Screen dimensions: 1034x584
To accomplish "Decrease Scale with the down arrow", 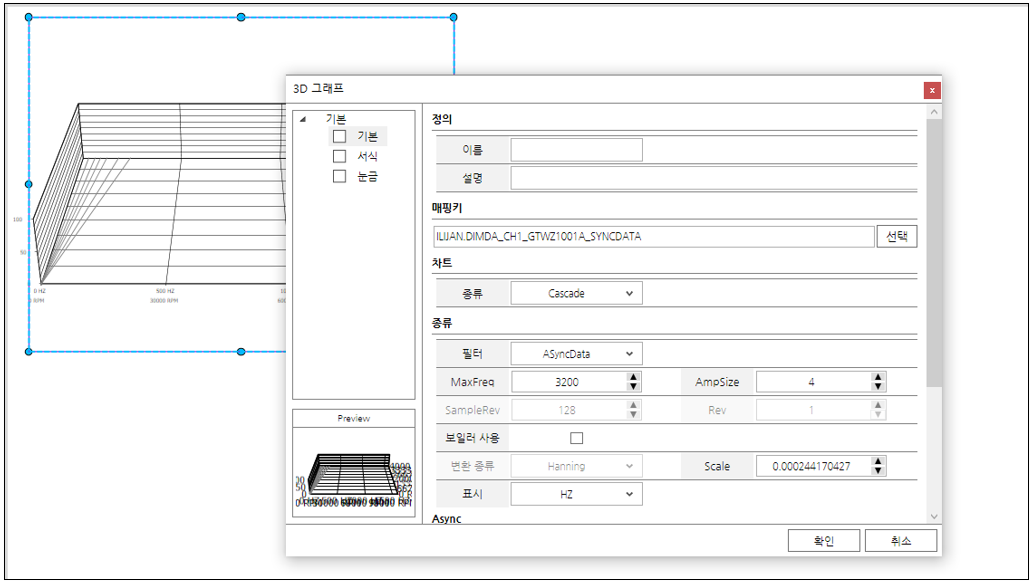I will (x=878, y=471).
